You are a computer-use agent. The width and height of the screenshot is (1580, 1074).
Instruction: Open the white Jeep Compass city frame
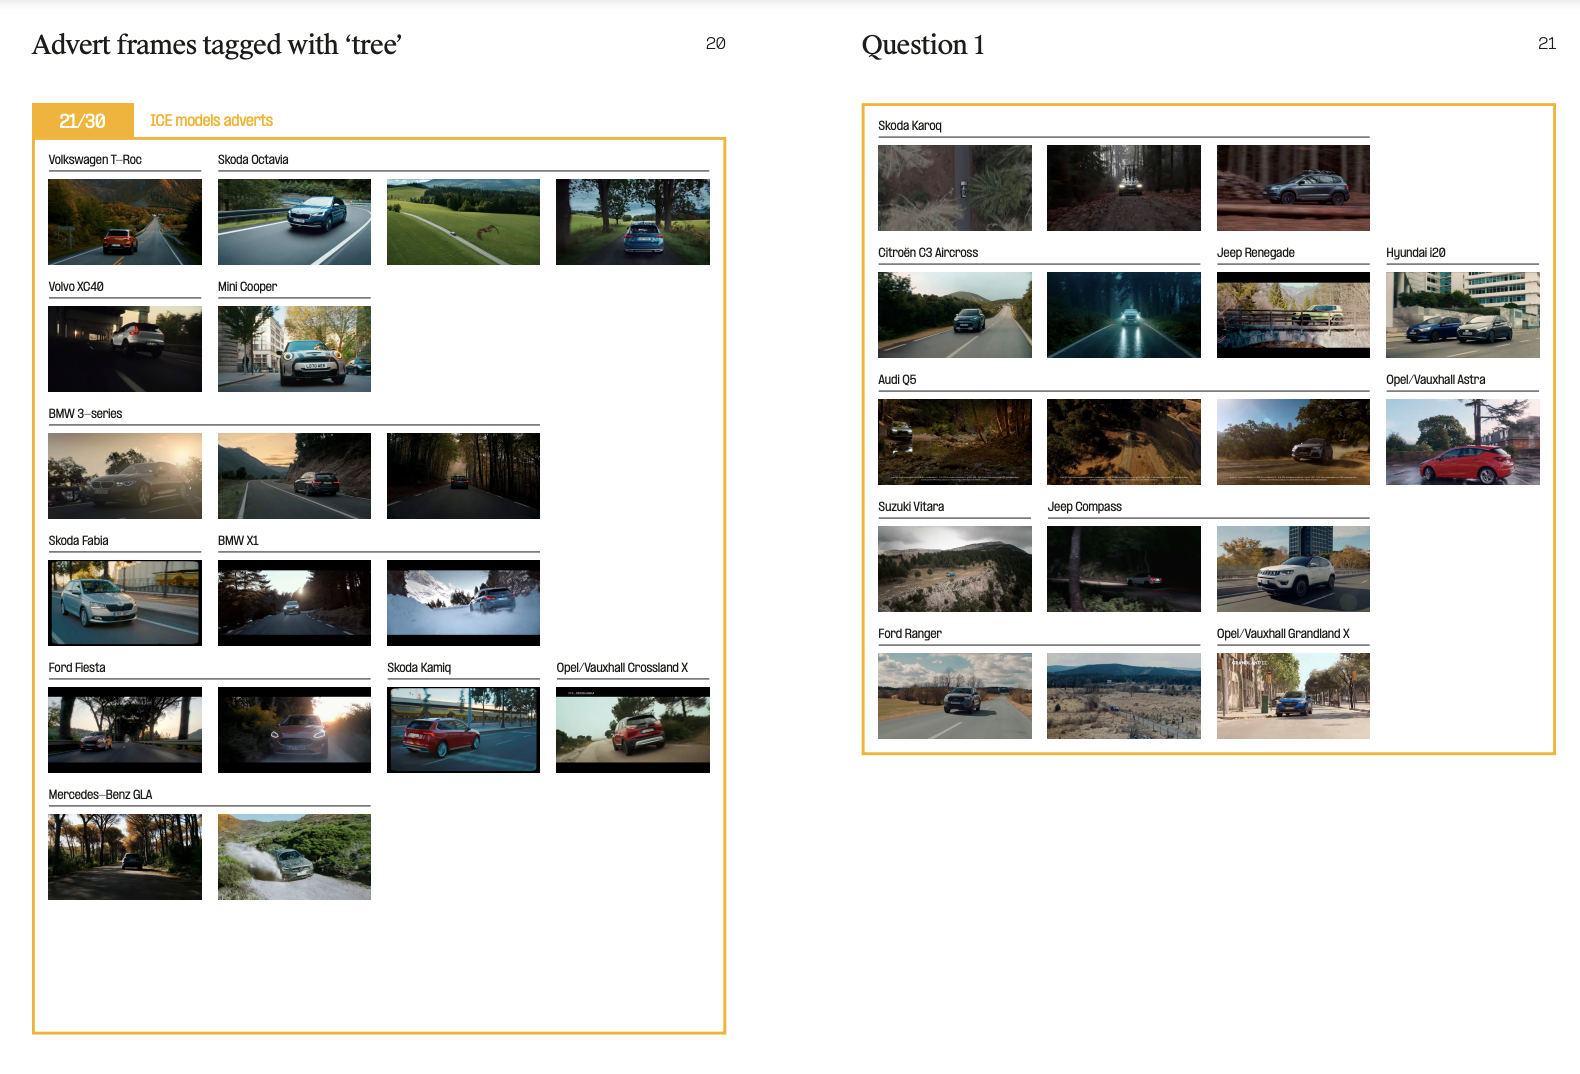1293,569
